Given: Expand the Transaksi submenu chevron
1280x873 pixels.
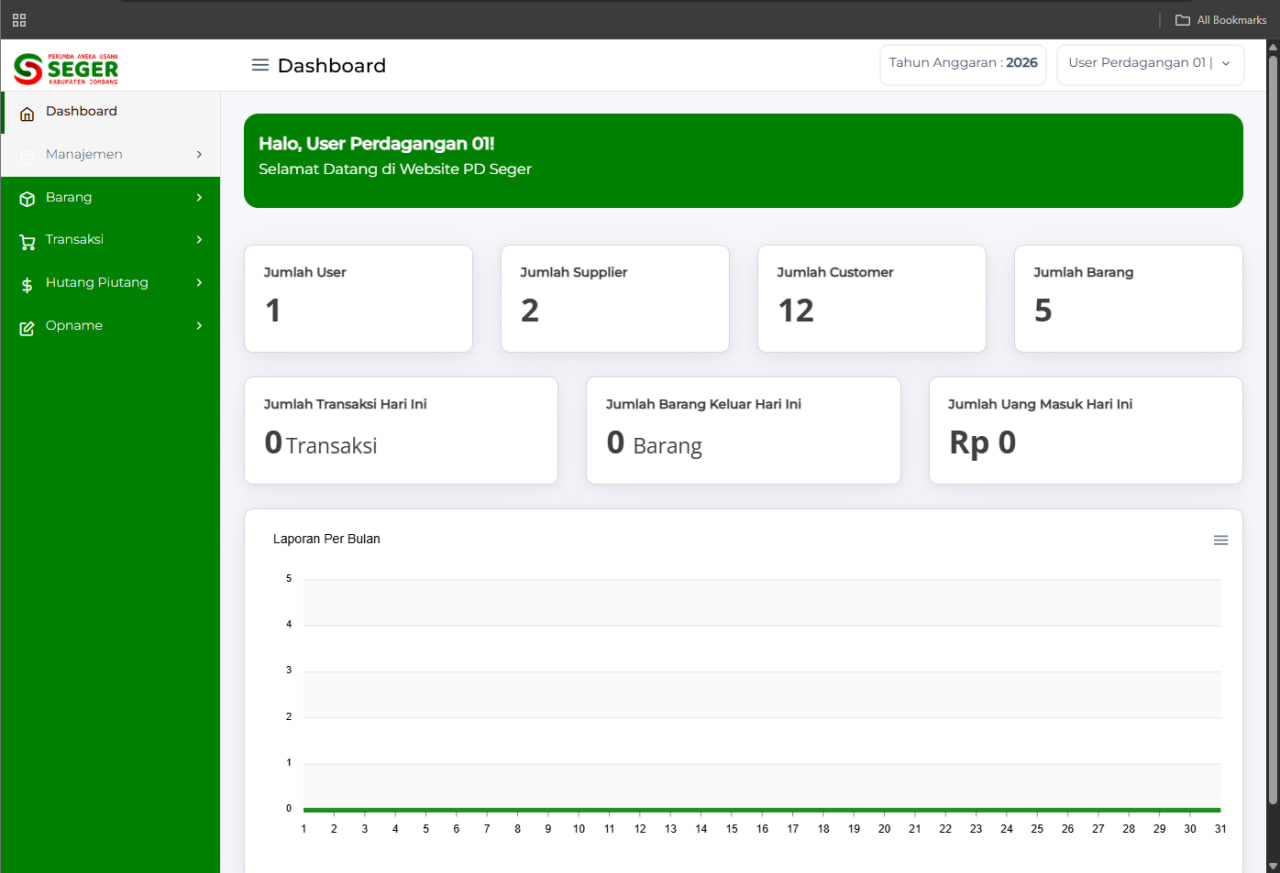Looking at the screenshot, I should pyautogui.click(x=199, y=240).
